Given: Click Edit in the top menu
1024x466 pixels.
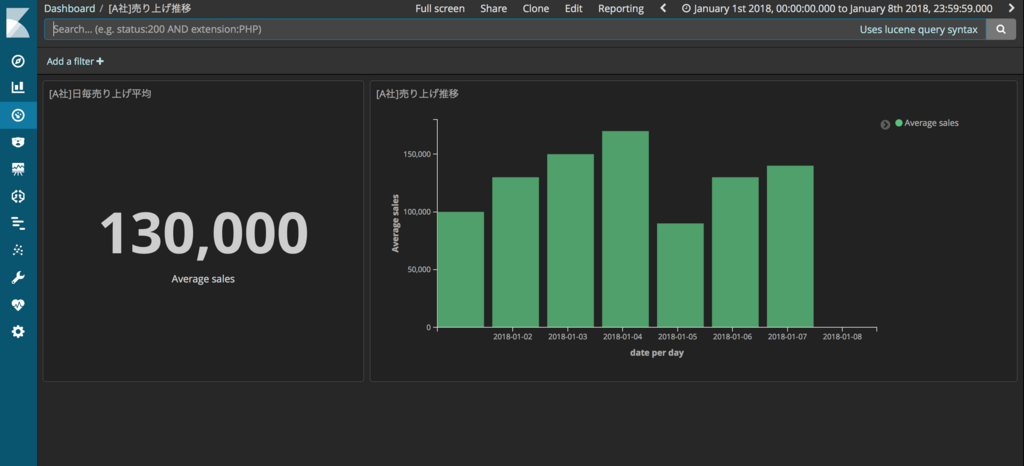Looking at the screenshot, I should point(573,8).
